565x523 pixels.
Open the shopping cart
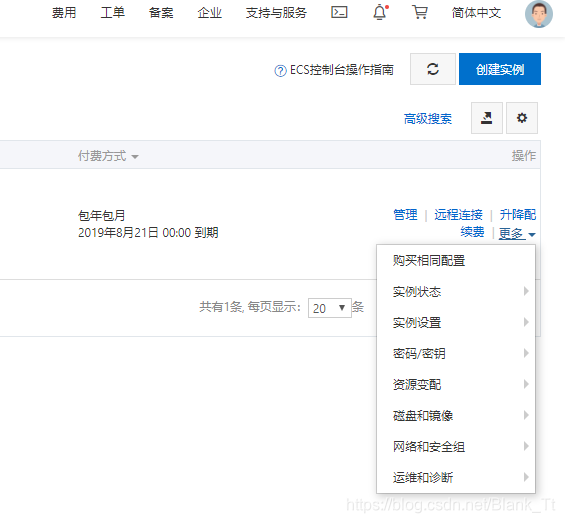point(420,12)
